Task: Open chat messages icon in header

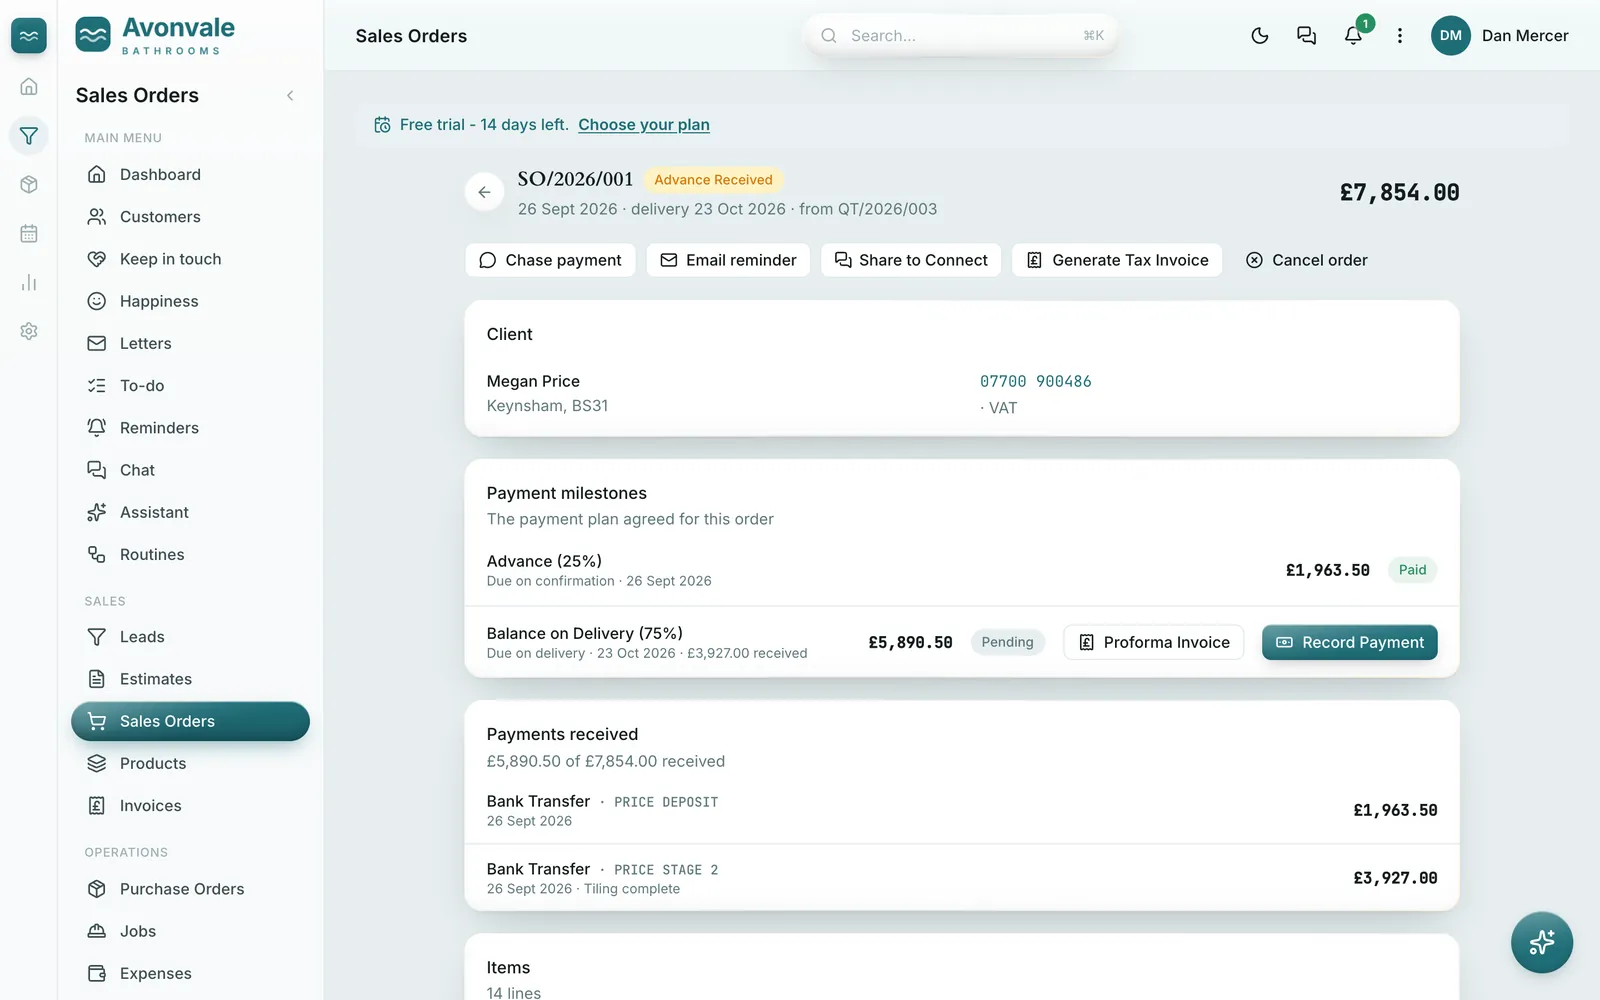Action: pyautogui.click(x=1306, y=36)
